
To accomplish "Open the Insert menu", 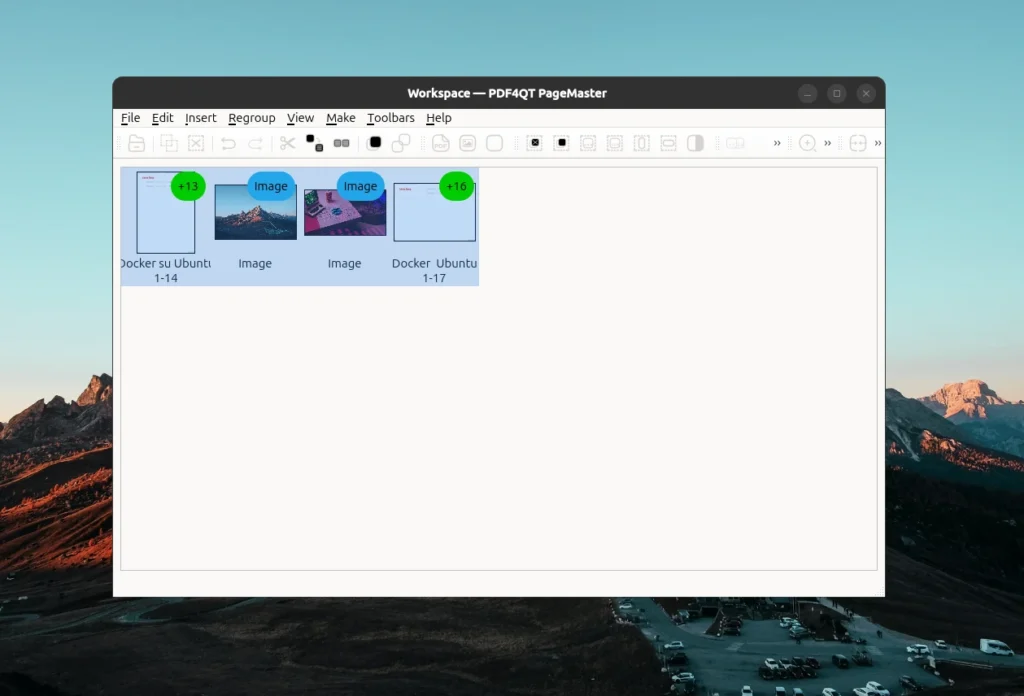I will [200, 118].
